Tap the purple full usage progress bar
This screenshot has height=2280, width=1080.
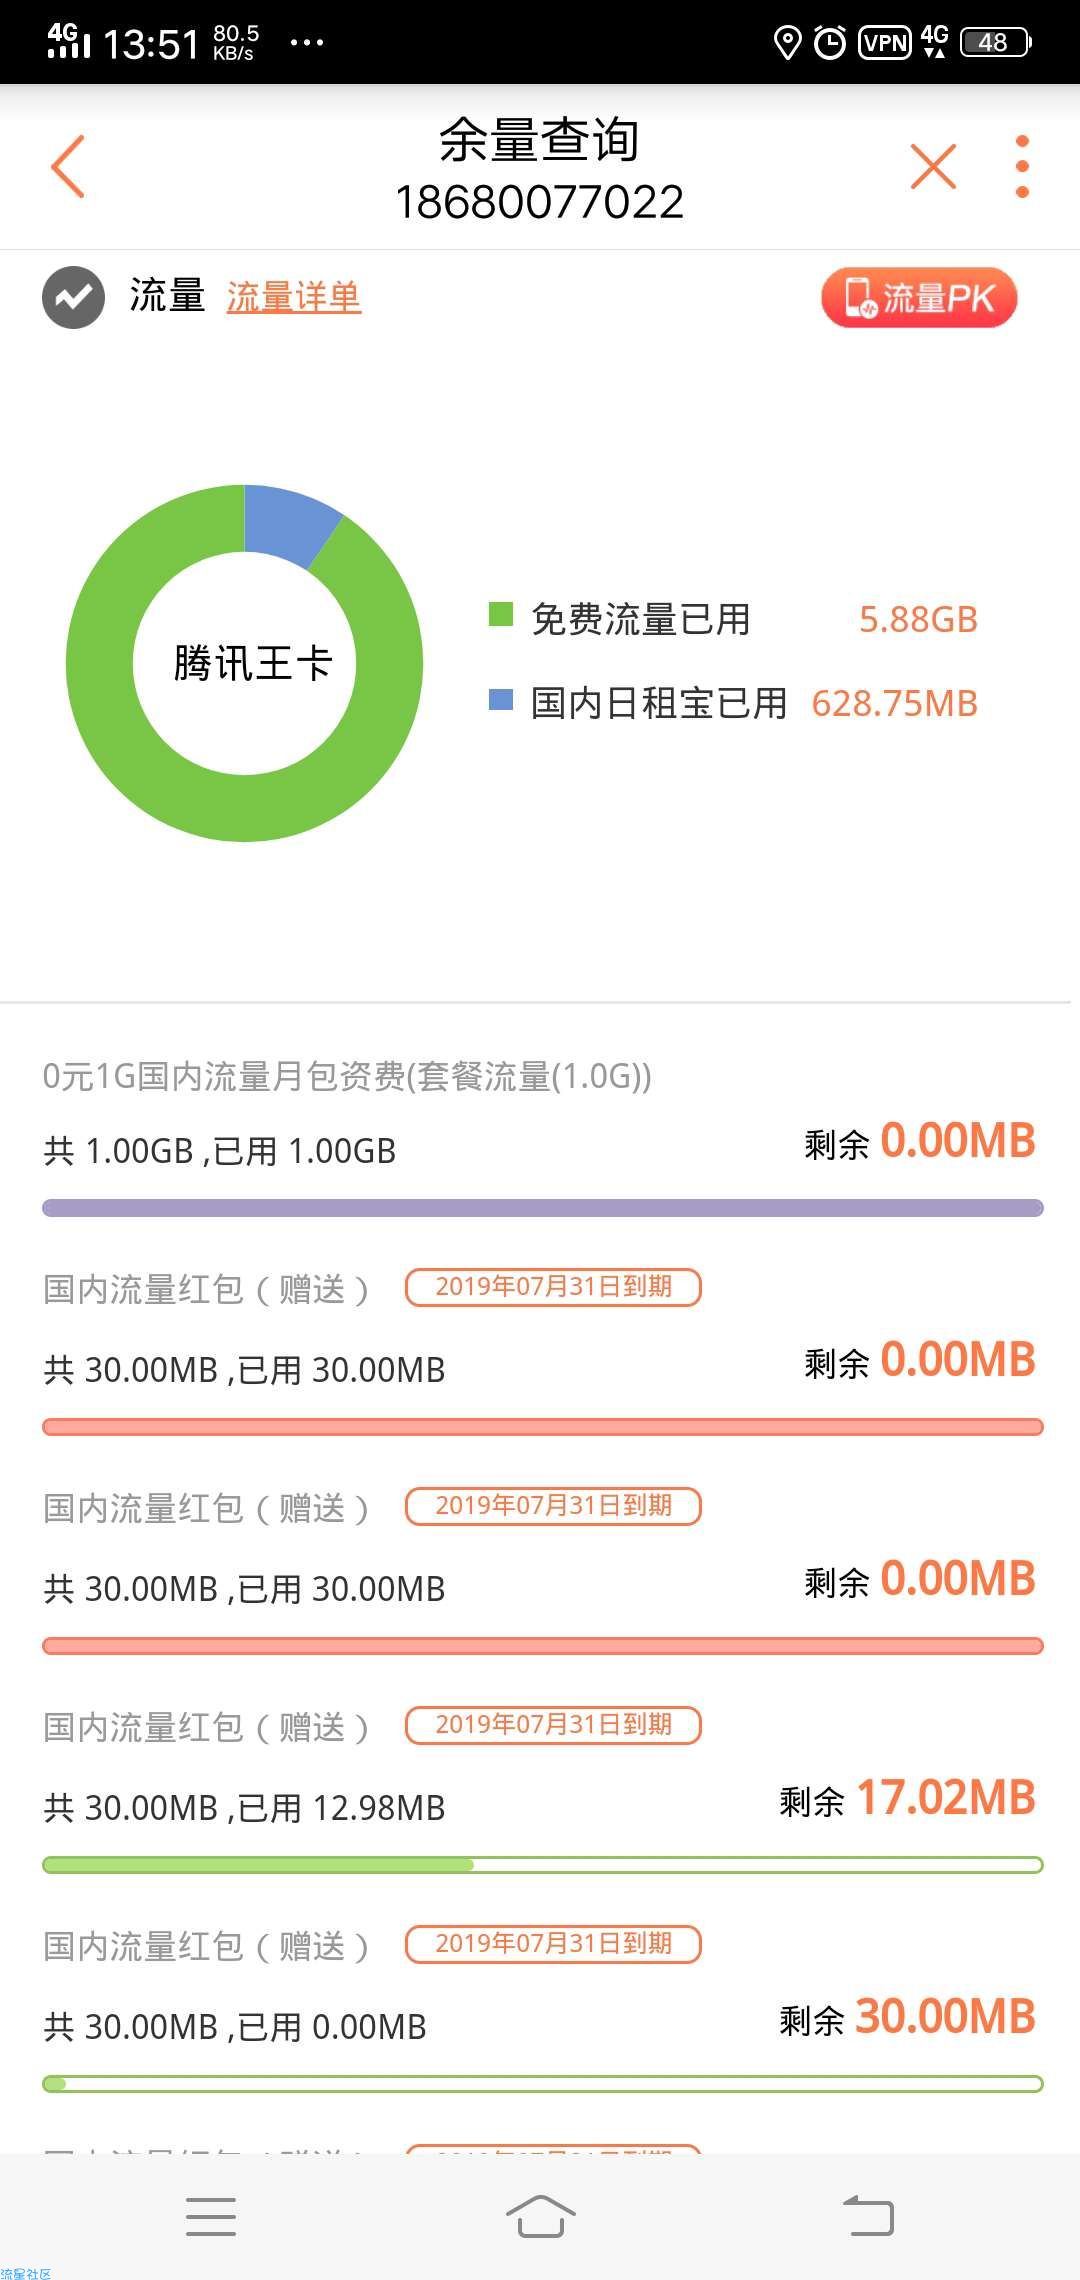[543, 1208]
